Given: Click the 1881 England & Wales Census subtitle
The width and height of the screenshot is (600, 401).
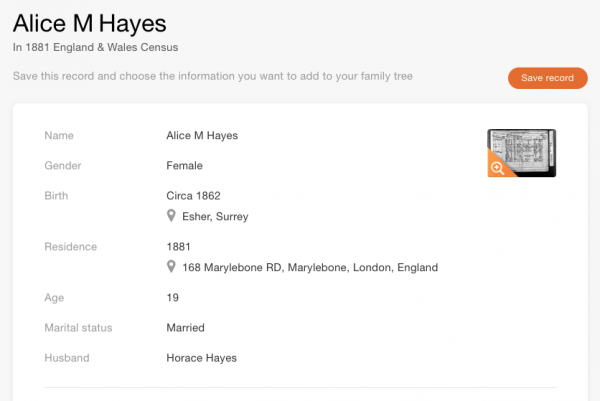Looking at the screenshot, I should [x=95, y=47].
